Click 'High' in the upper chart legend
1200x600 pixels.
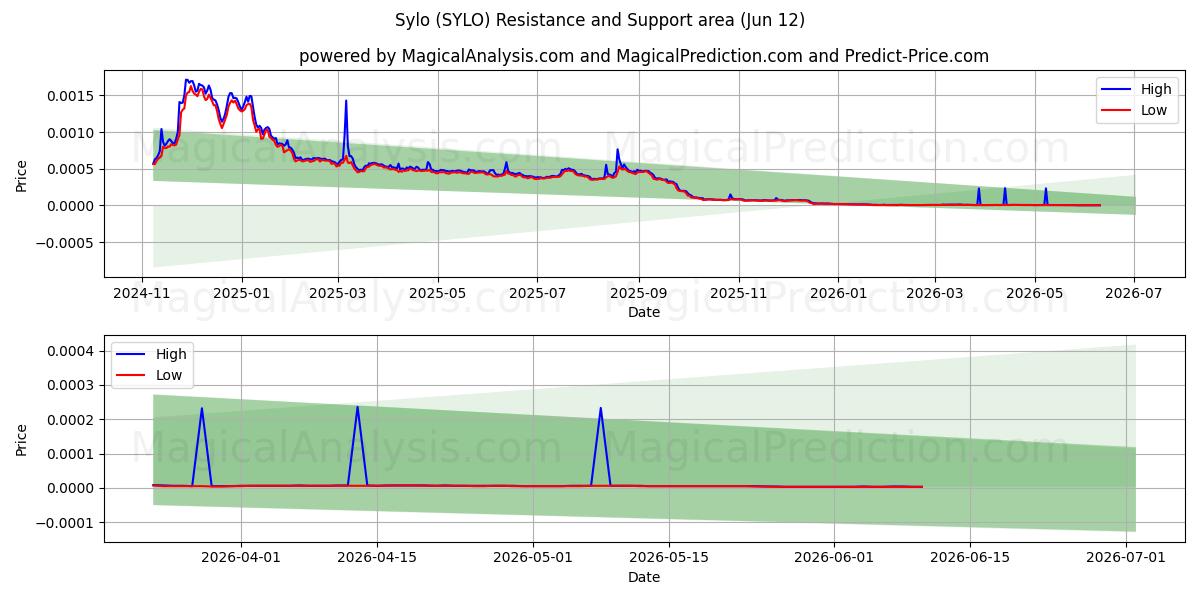(1156, 90)
